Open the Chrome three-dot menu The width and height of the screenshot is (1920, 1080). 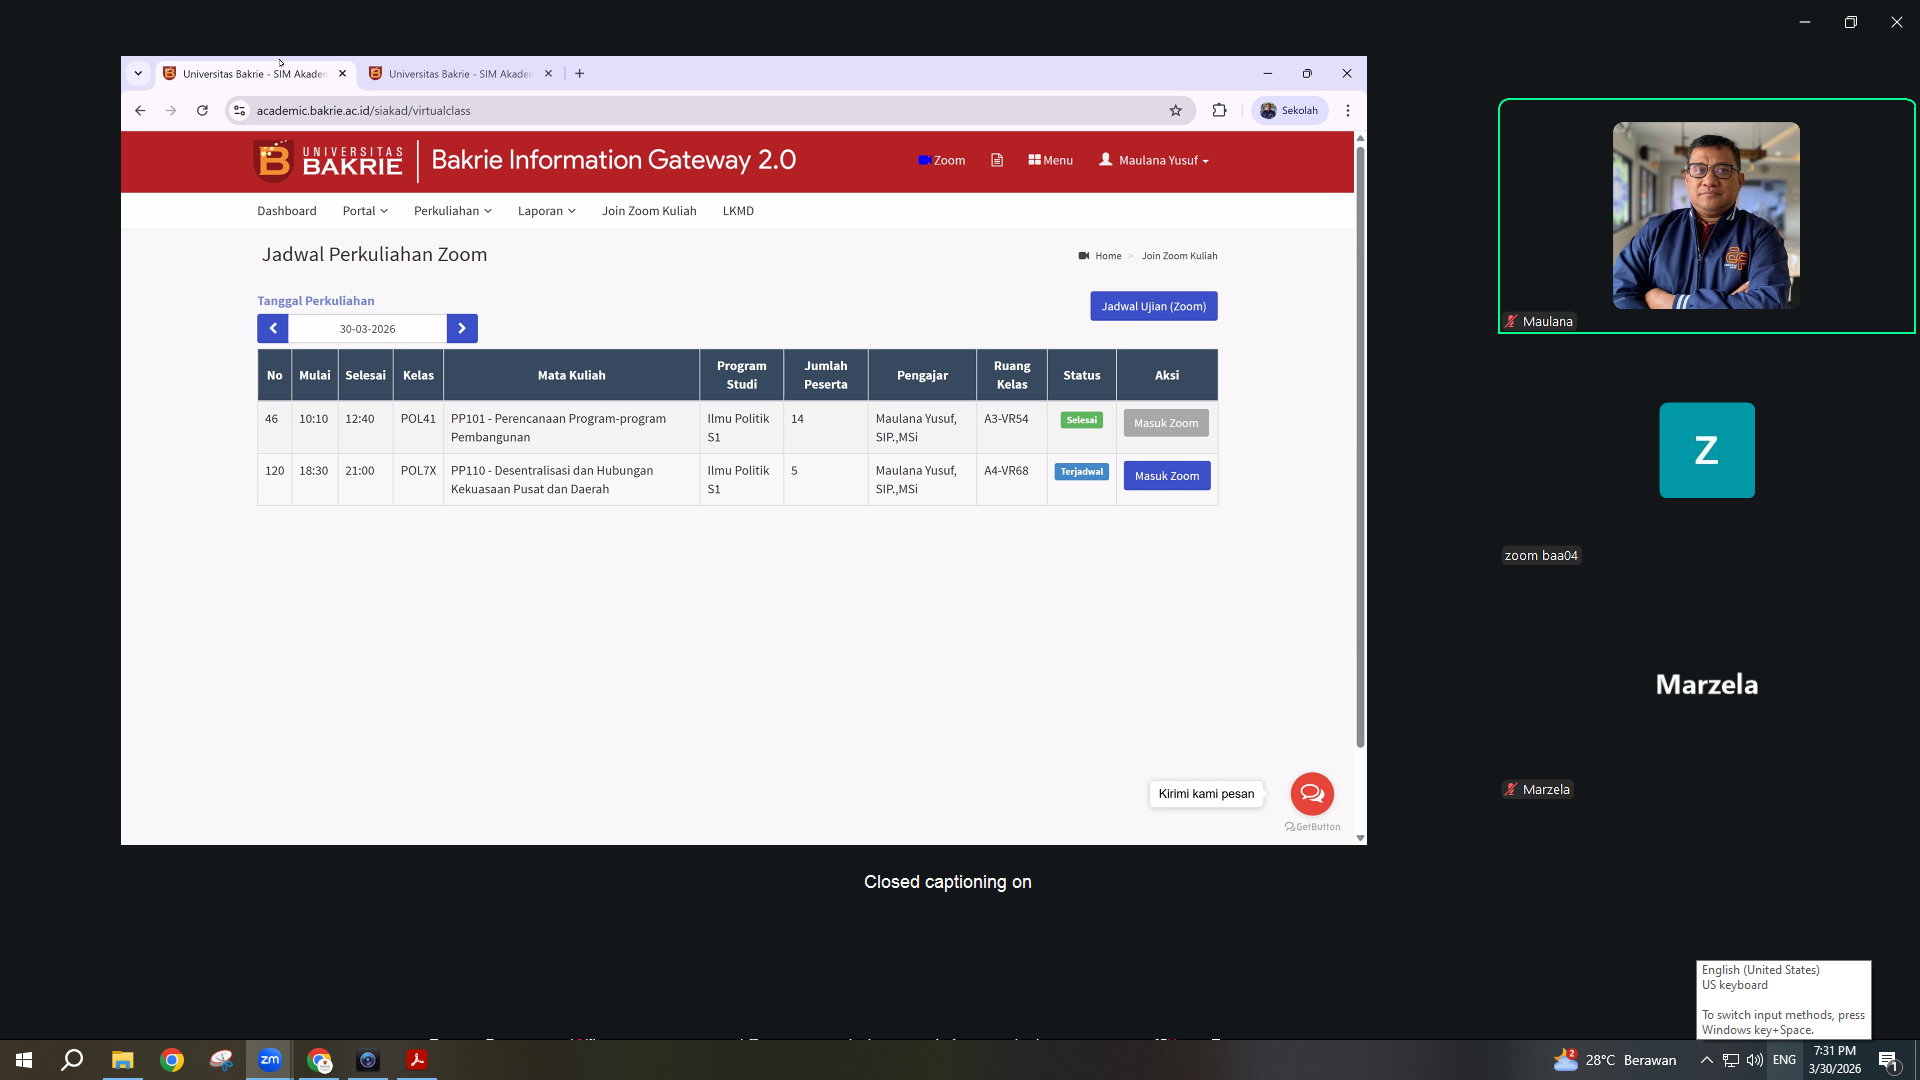click(1348, 111)
